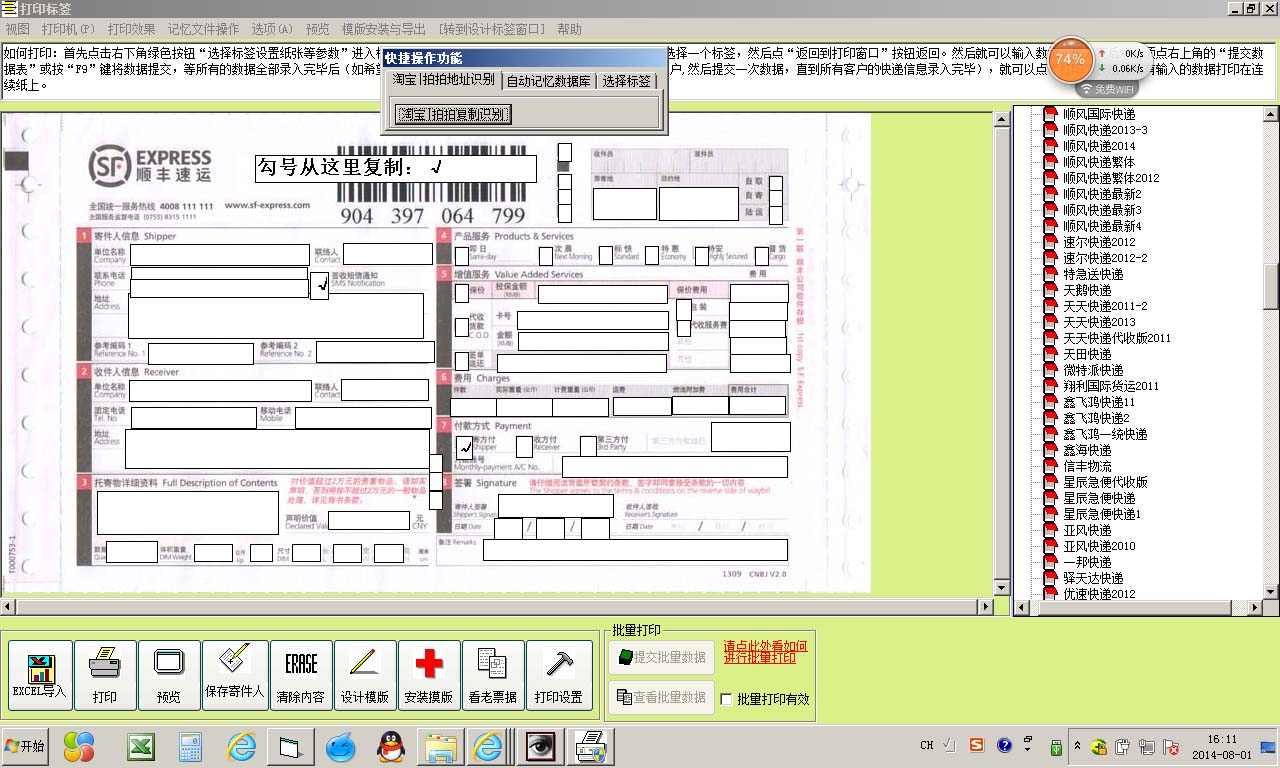Select the 打印 print icon
The width and height of the screenshot is (1280, 768).
tap(104, 674)
